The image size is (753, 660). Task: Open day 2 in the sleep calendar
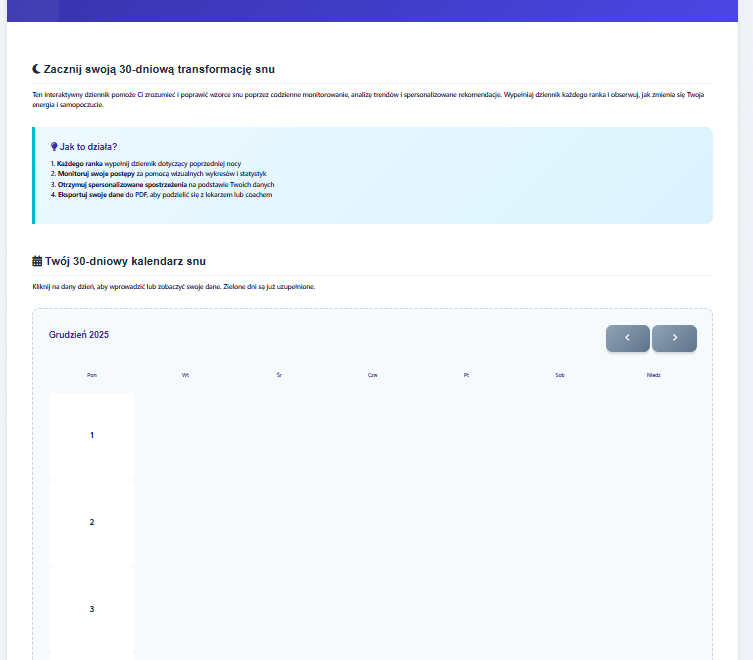tap(92, 522)
